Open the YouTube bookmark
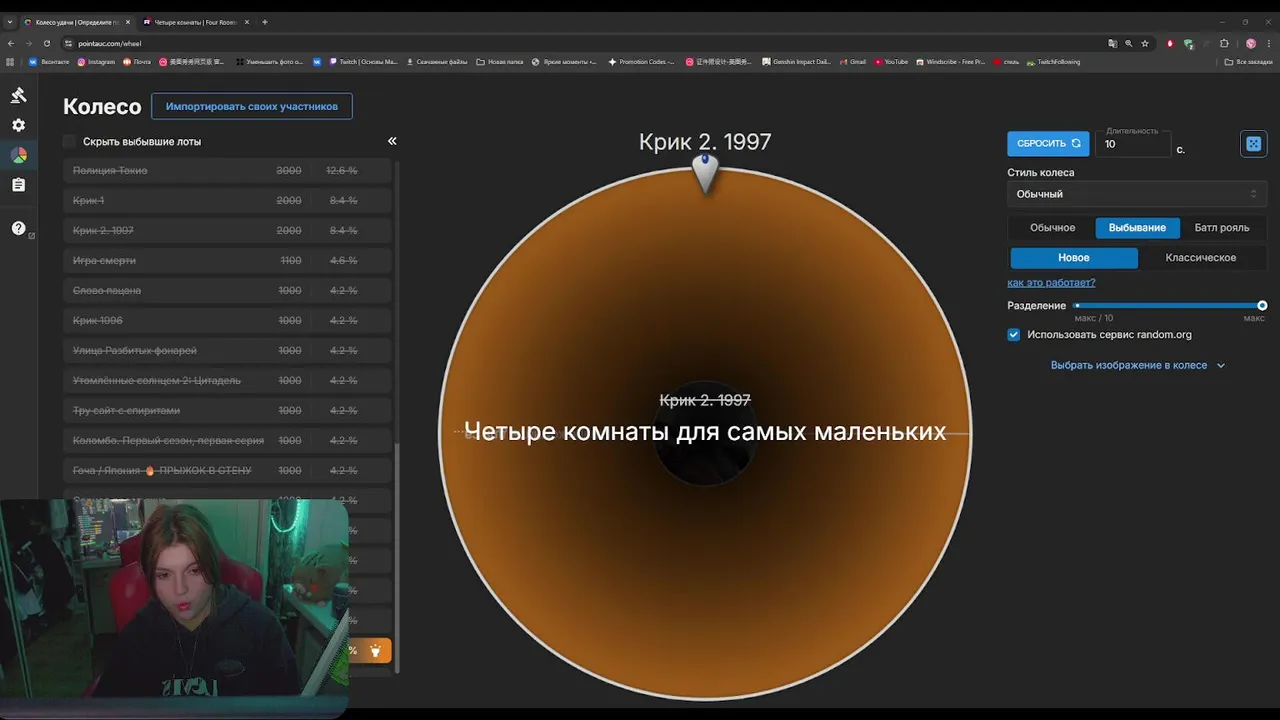1280x720 pixels. [891, 62]
